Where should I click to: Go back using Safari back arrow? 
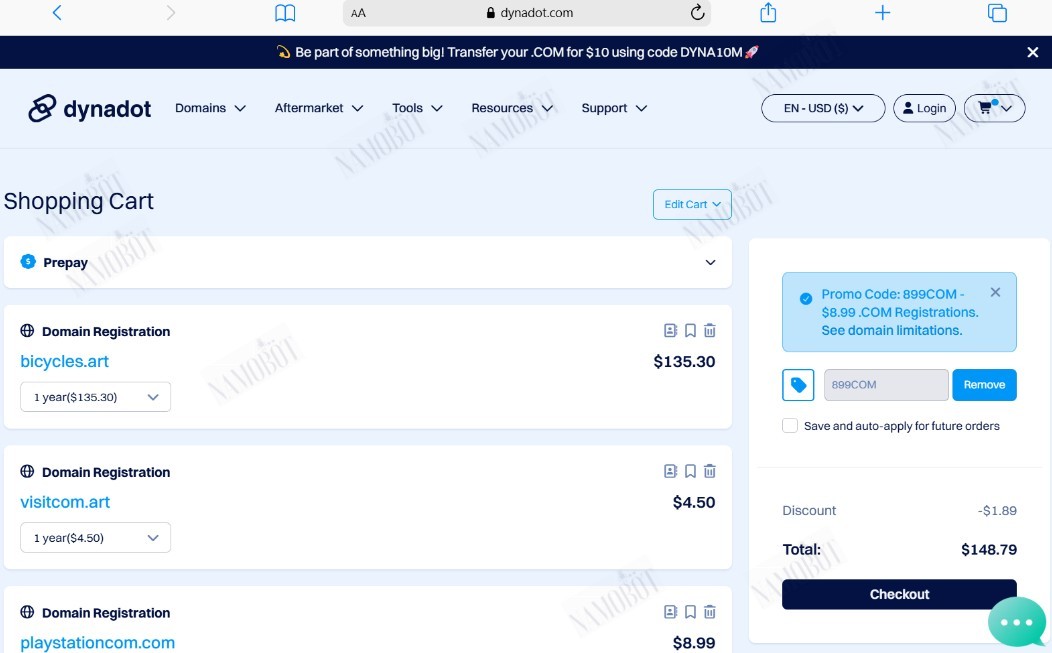click(x=57, y=13)
